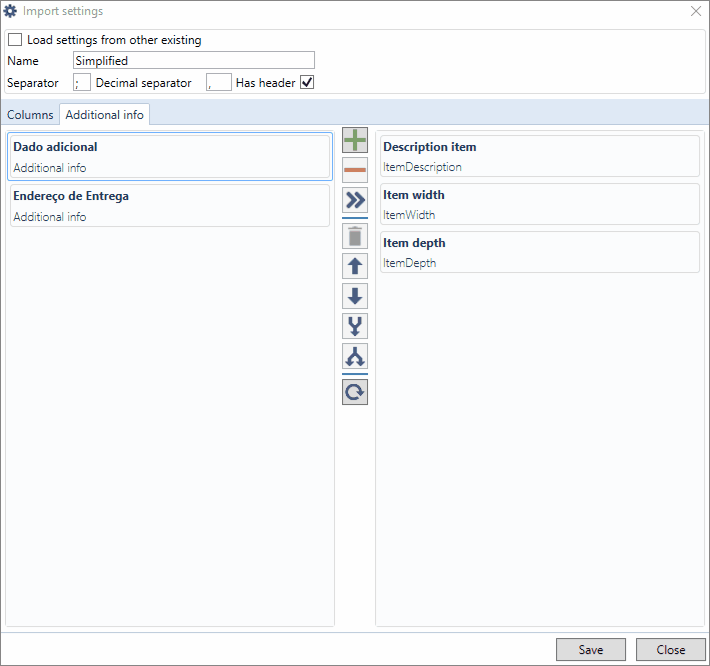Click the Separator input field
This screenshot has width=710, height=666.
82,82
